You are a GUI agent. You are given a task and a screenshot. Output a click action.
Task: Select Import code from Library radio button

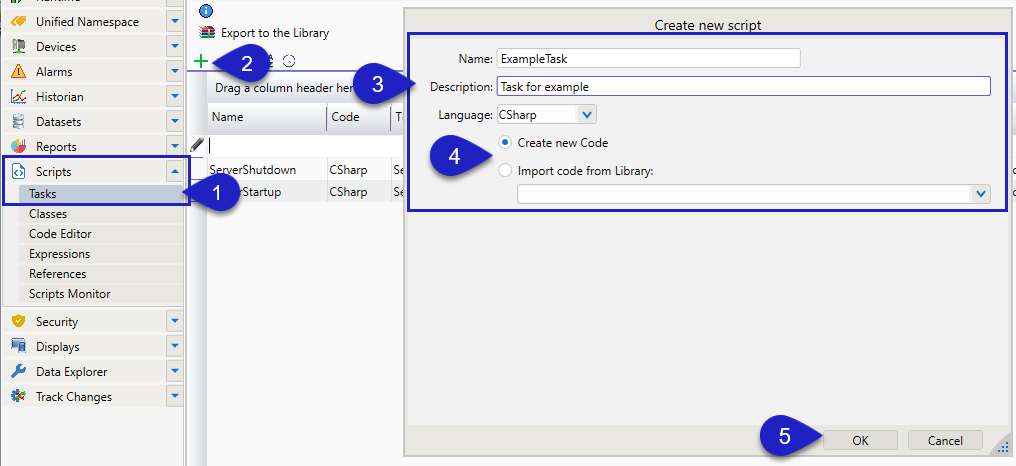point(505,171)
